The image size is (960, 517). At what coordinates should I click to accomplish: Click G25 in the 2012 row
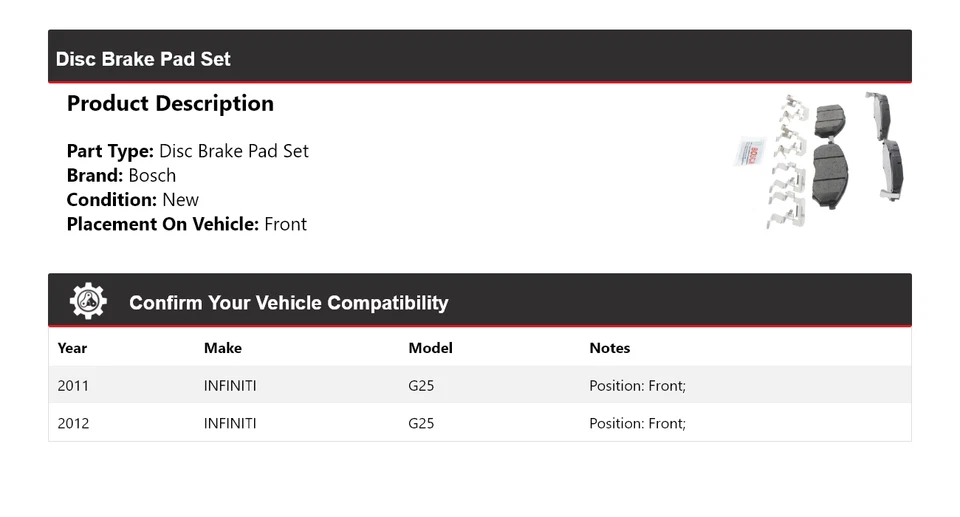click(421, 423)
